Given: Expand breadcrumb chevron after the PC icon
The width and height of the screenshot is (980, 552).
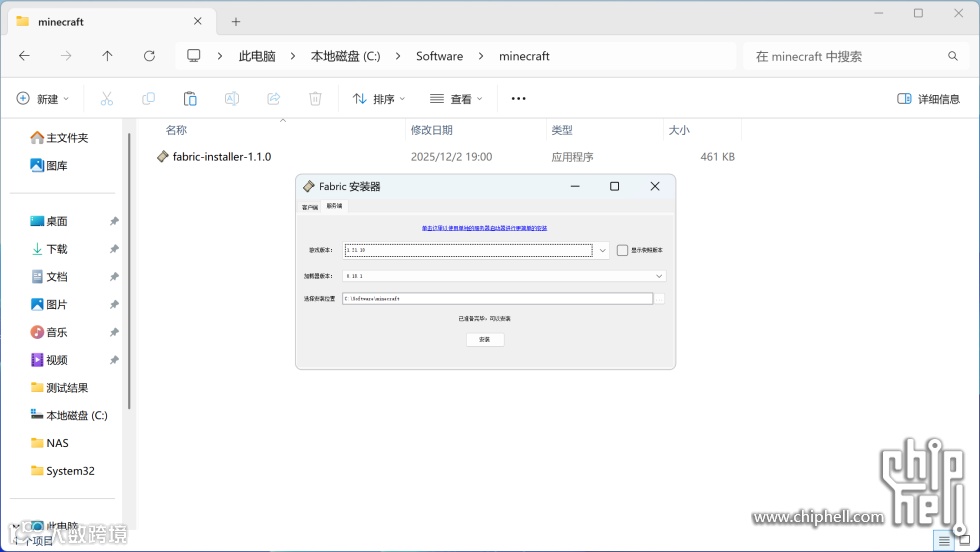Looking at the screenshot, I should coord(219,56).
